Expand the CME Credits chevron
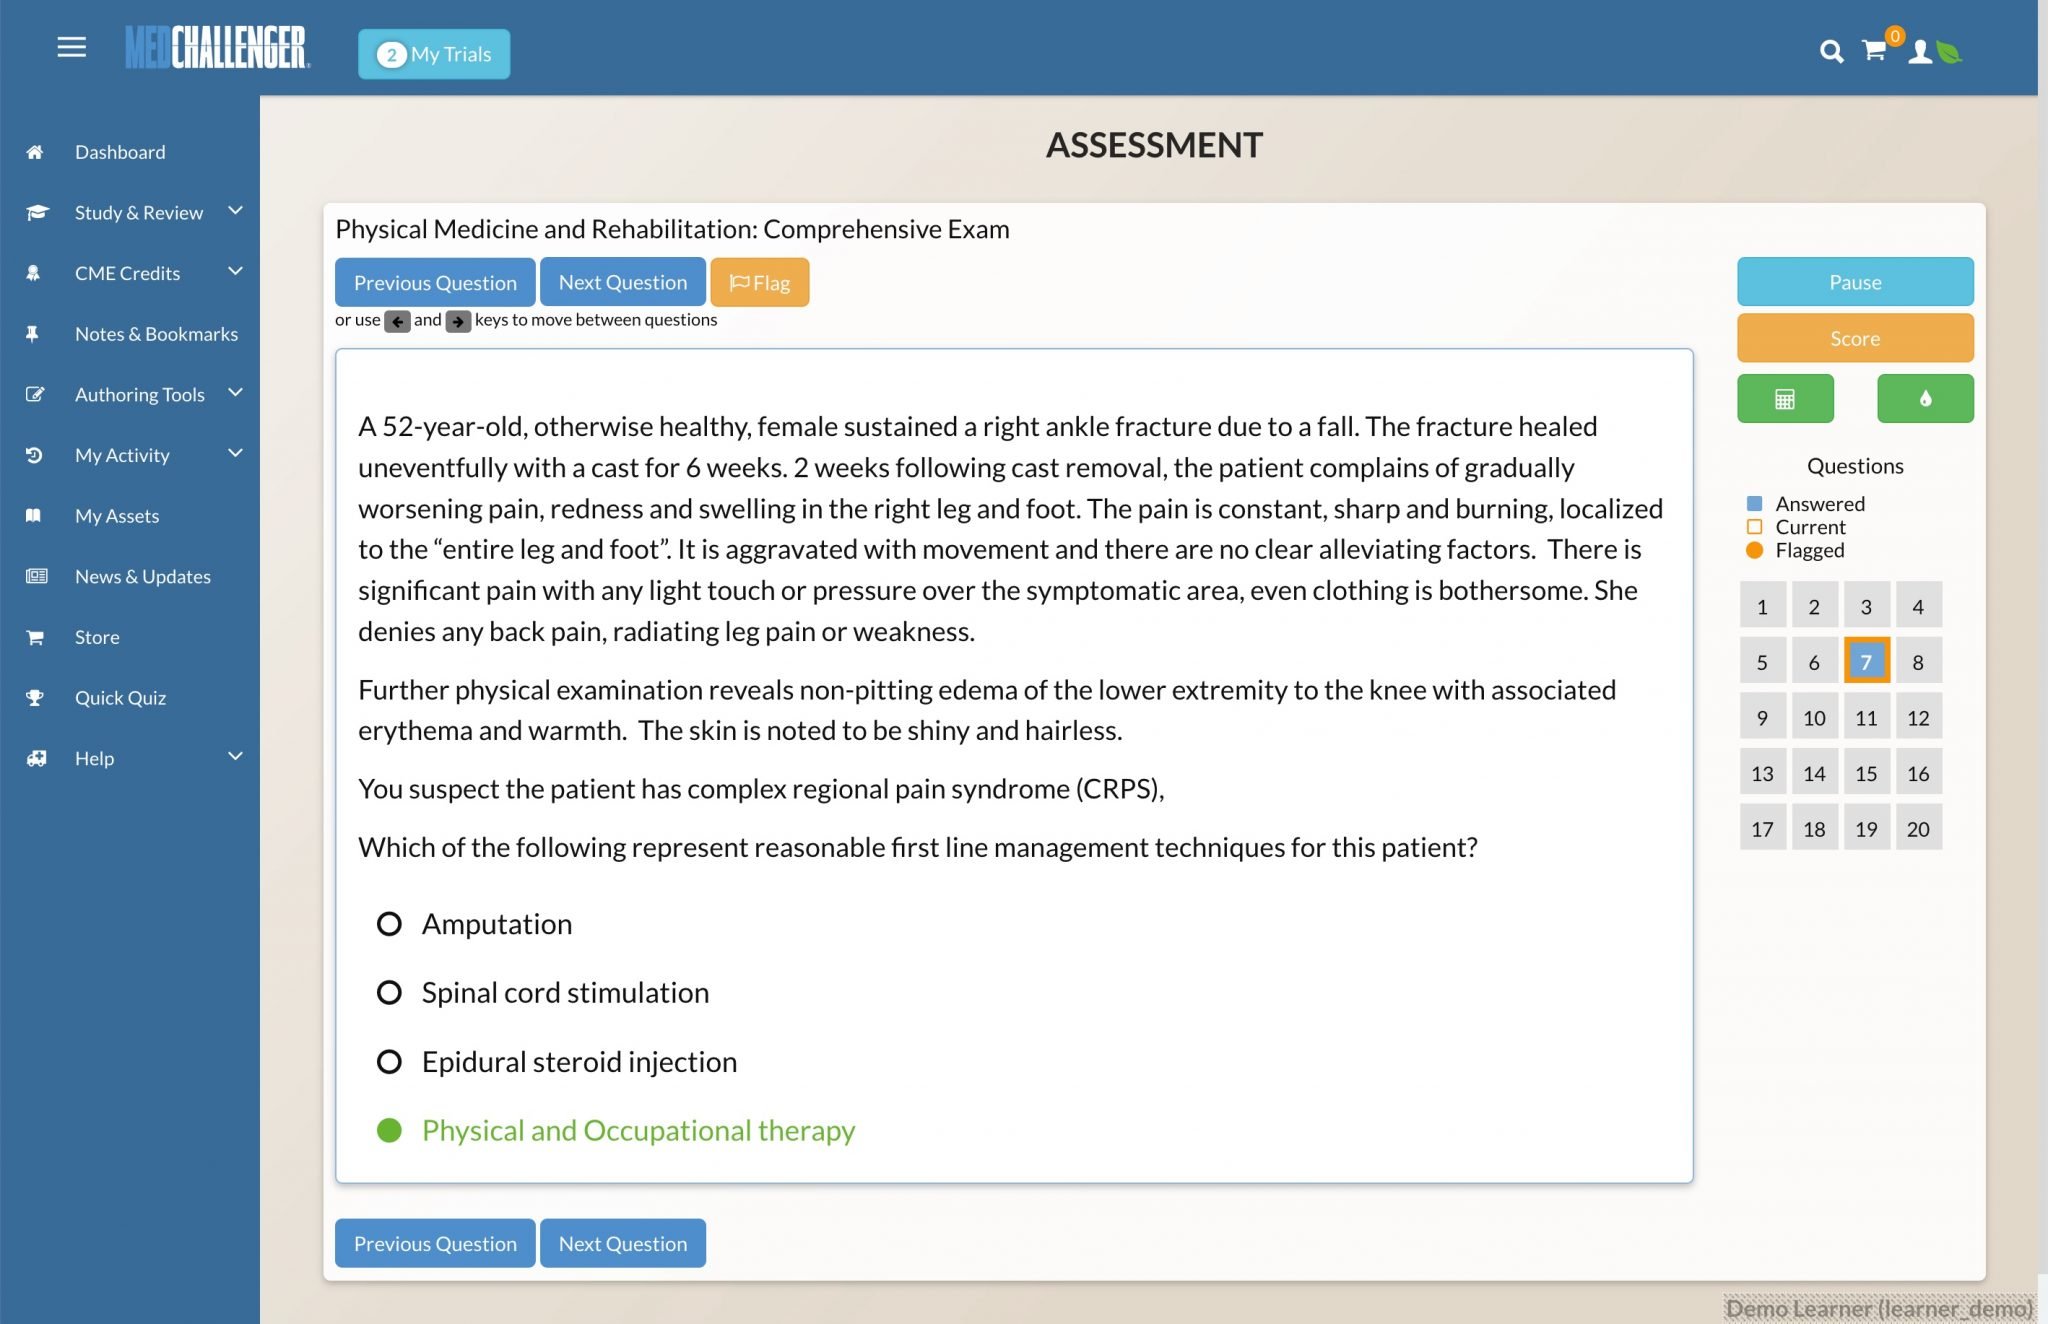The image size is (2048, 1324). point(235,272)
